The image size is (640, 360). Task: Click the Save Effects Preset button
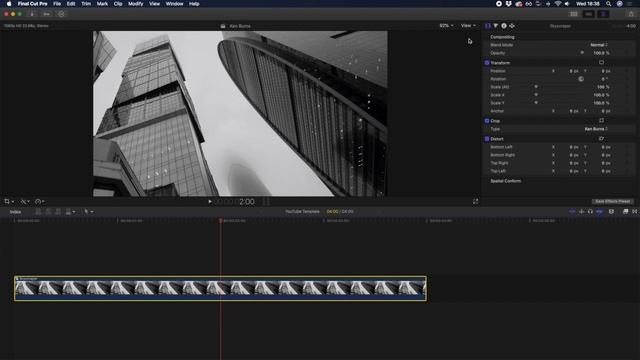(613, 201)
